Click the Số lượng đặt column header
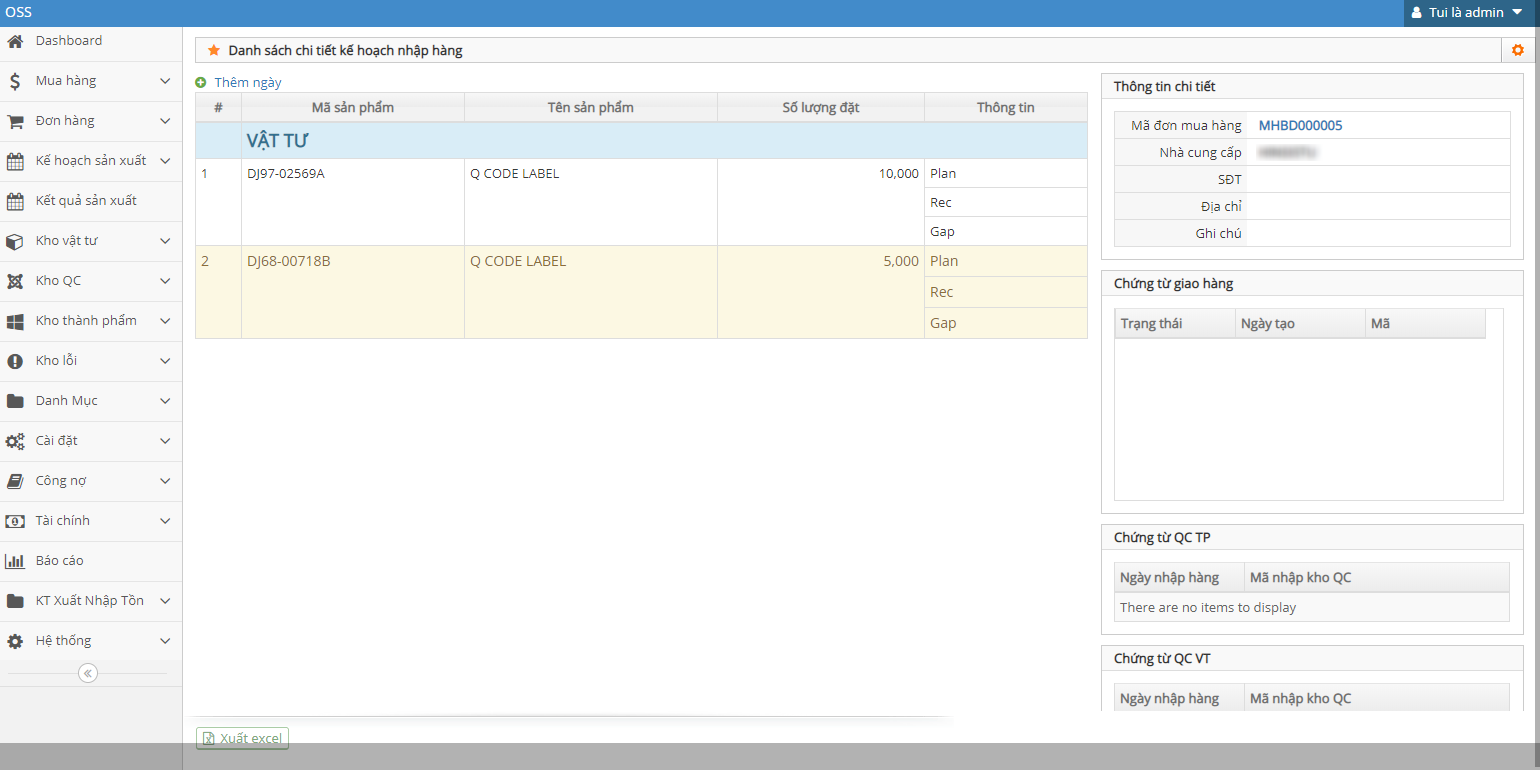This screenshot has width=1540, height=770. coord(821,108)
